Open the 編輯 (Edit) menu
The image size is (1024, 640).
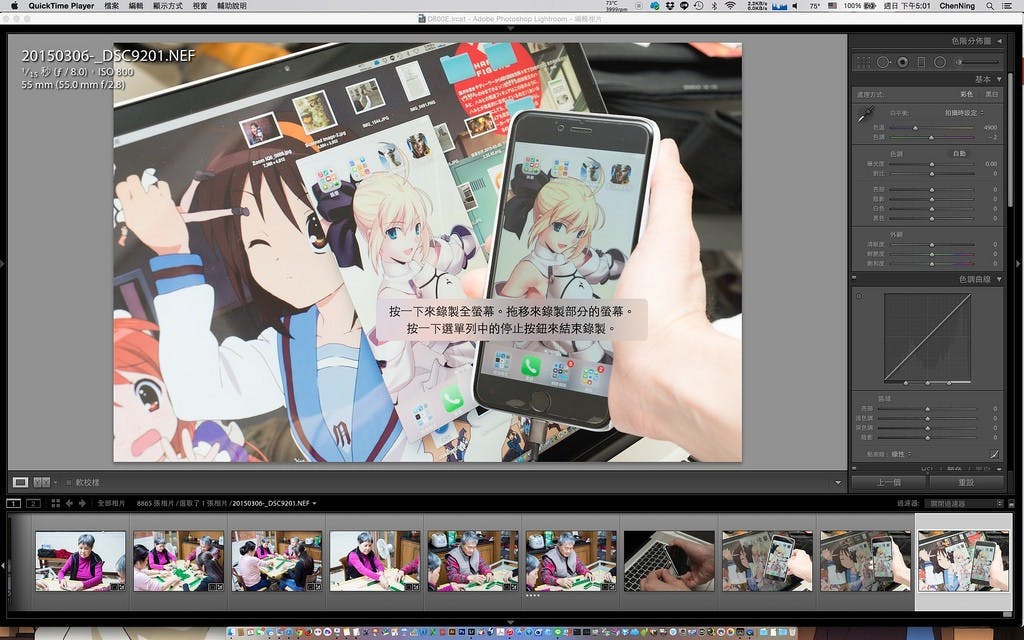click(x=136, y=6)
